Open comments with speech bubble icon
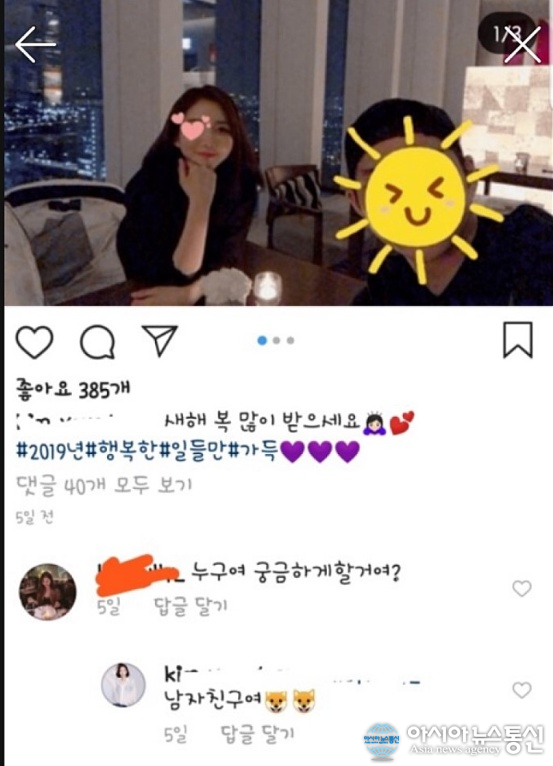 click(97, 342)
